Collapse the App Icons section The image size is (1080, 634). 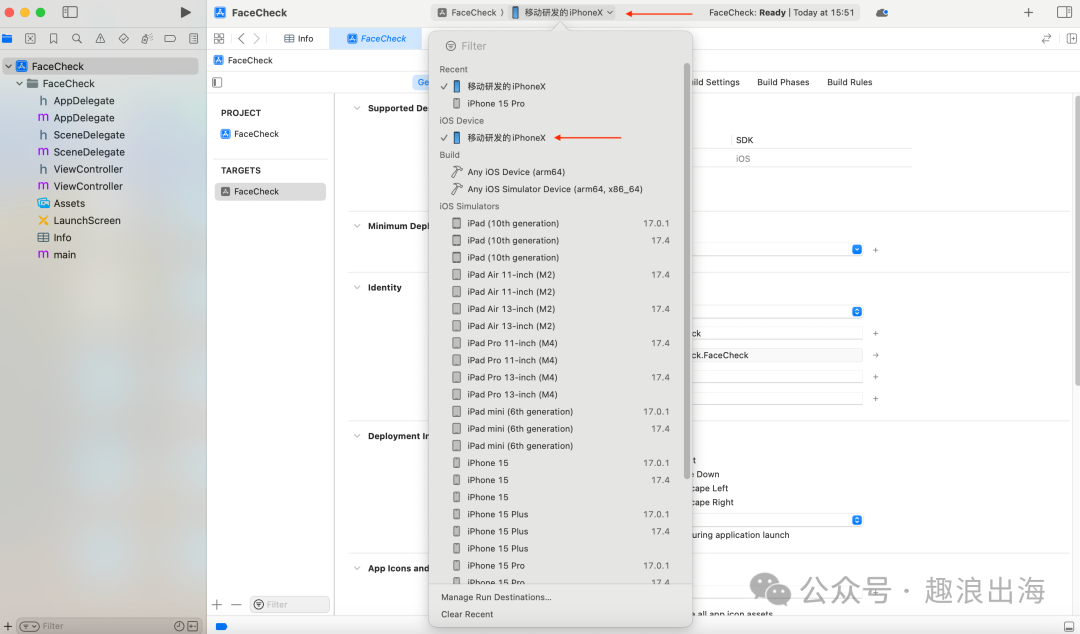tap(357, 569)
